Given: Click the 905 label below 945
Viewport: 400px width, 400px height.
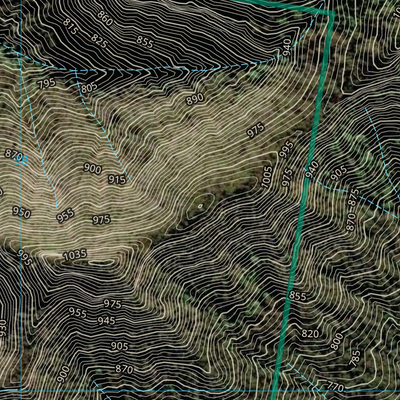Looking at the screenshot, I should (119, 346).
